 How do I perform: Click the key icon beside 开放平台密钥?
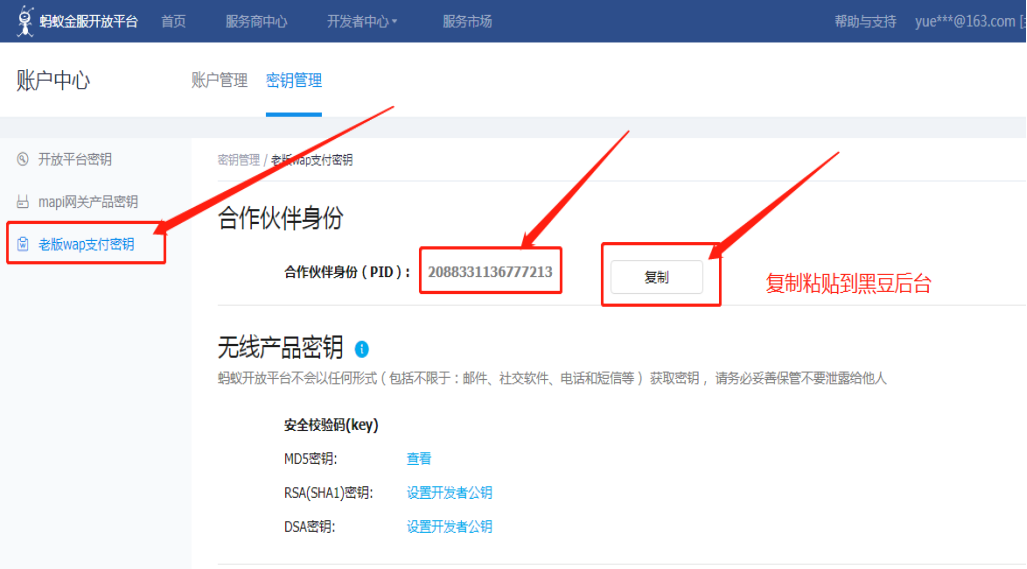coord(23,159)
